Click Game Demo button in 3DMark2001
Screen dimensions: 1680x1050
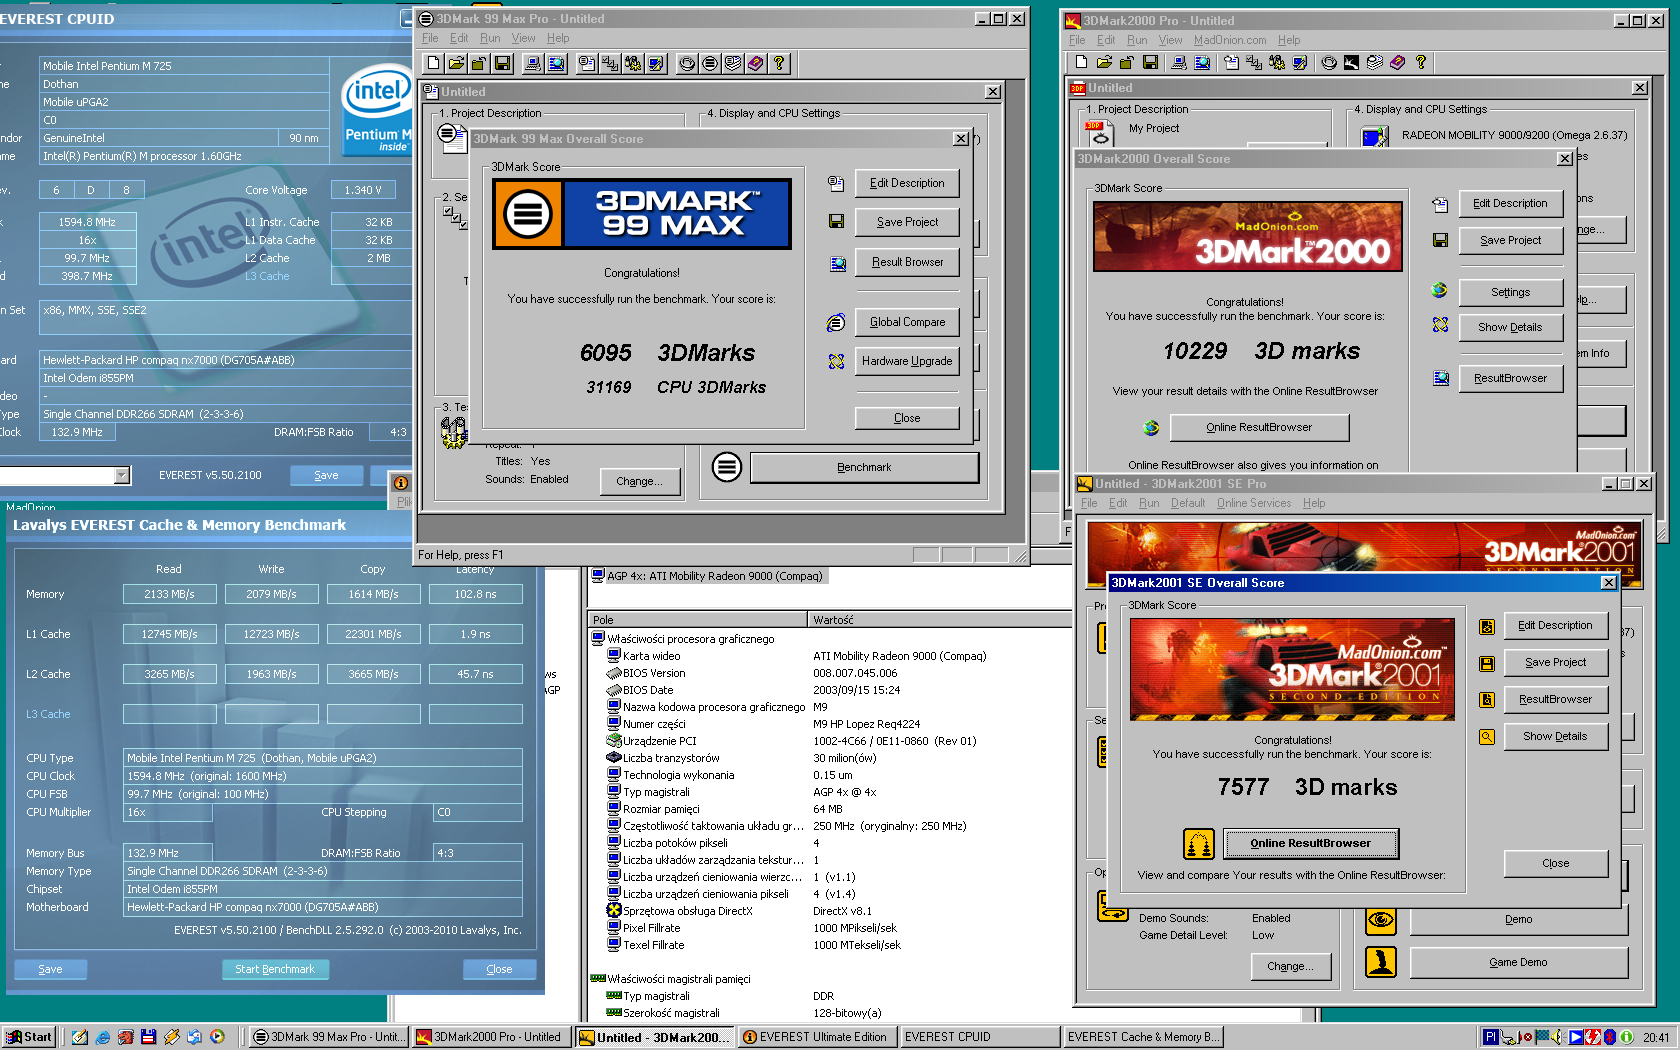(x=1518, y=963)
